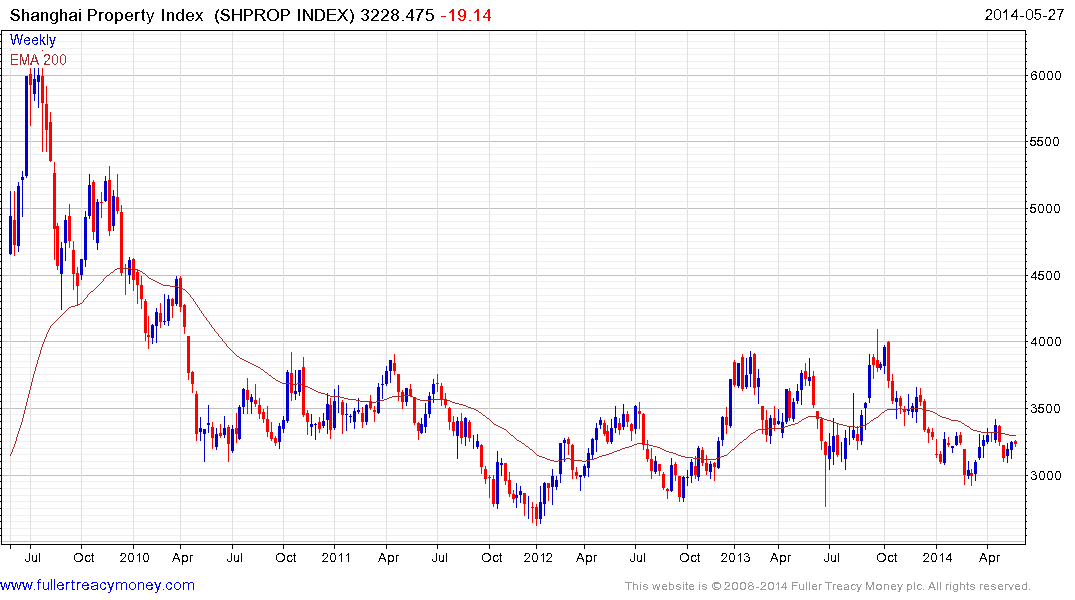Click the 4500 price axis label
The image size is (1075, 600).
[x=1046, y=276]
